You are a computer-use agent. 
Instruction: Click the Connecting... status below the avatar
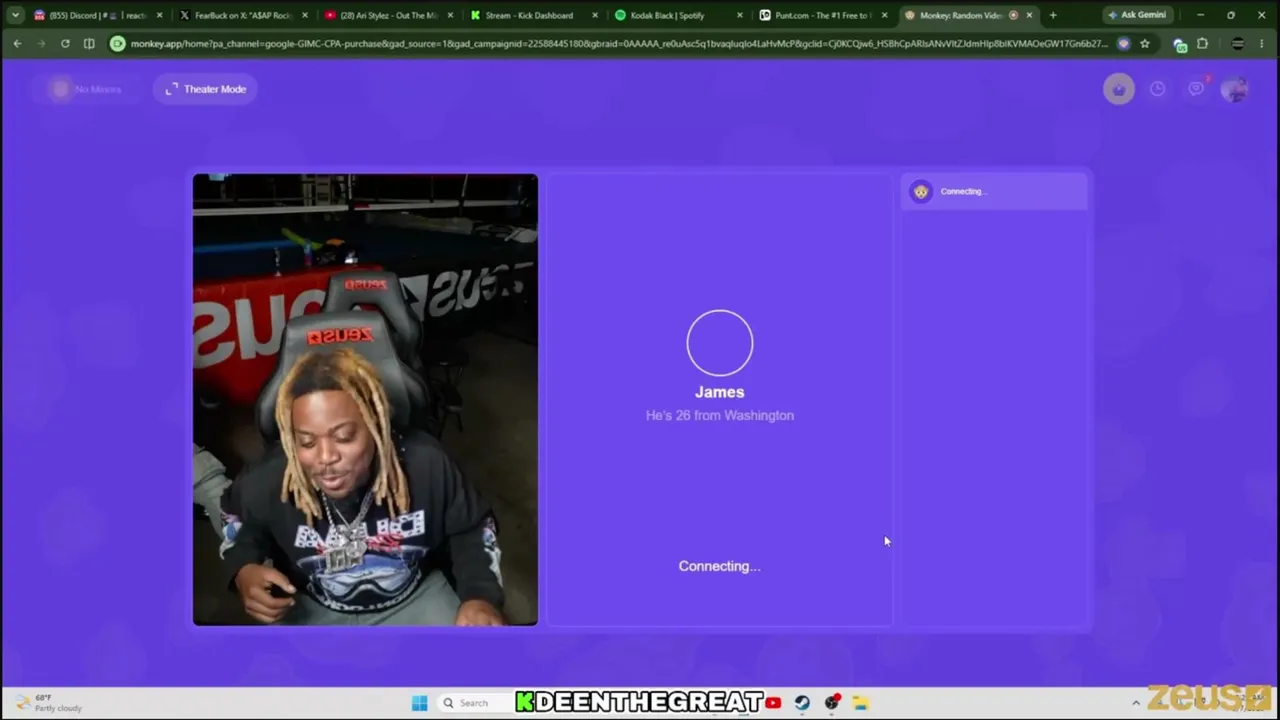coord(720,566)
